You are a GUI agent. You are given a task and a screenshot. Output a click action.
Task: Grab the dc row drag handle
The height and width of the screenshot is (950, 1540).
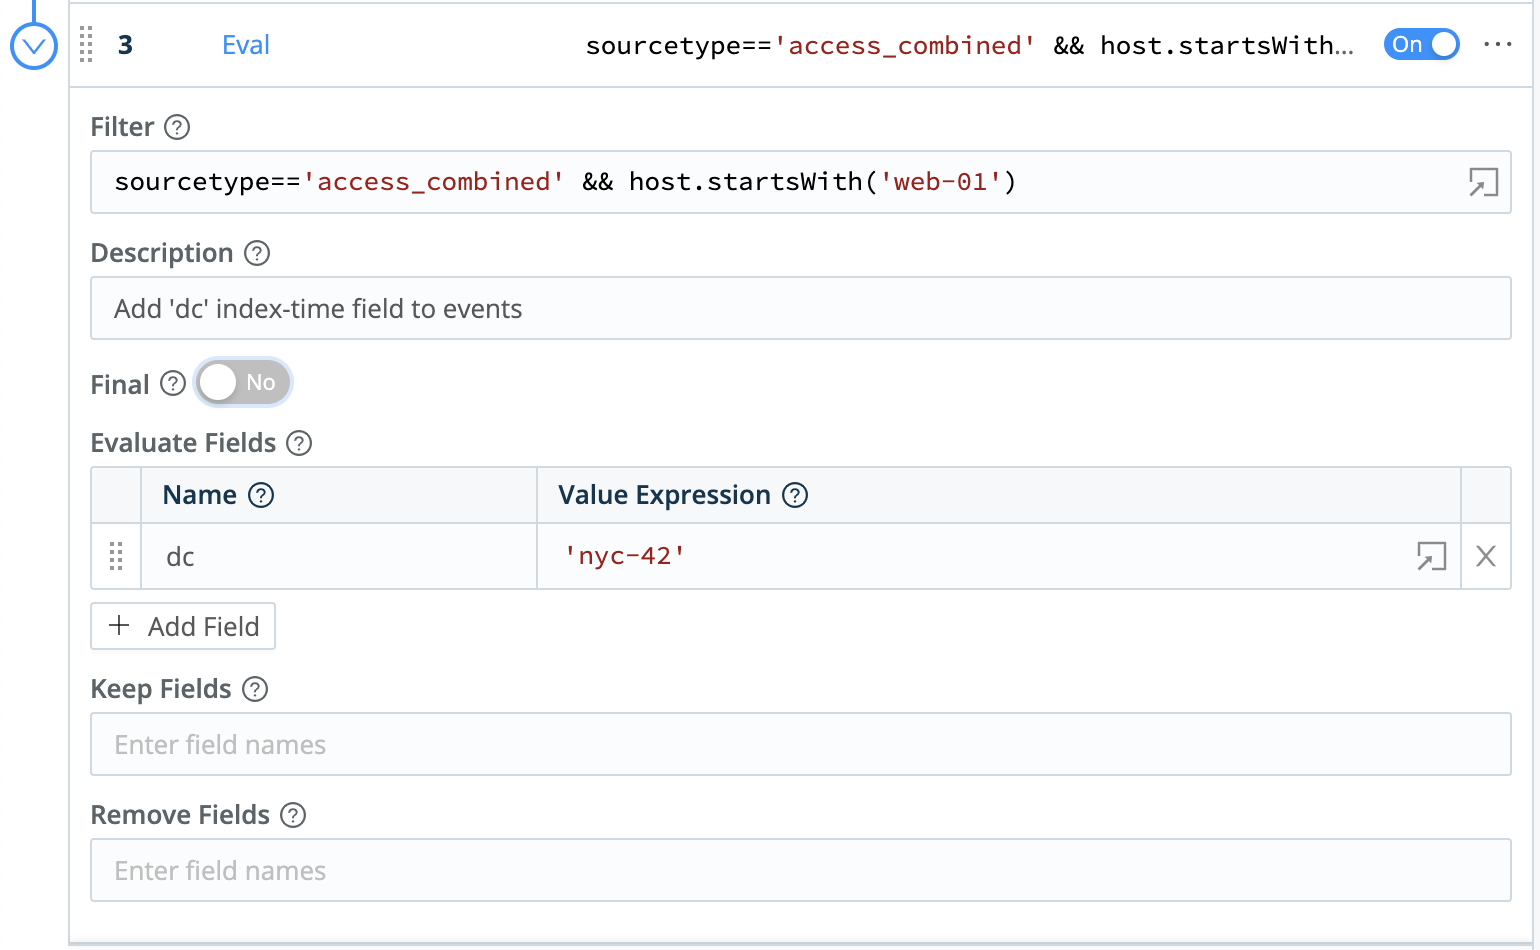[x=116, y=556]
